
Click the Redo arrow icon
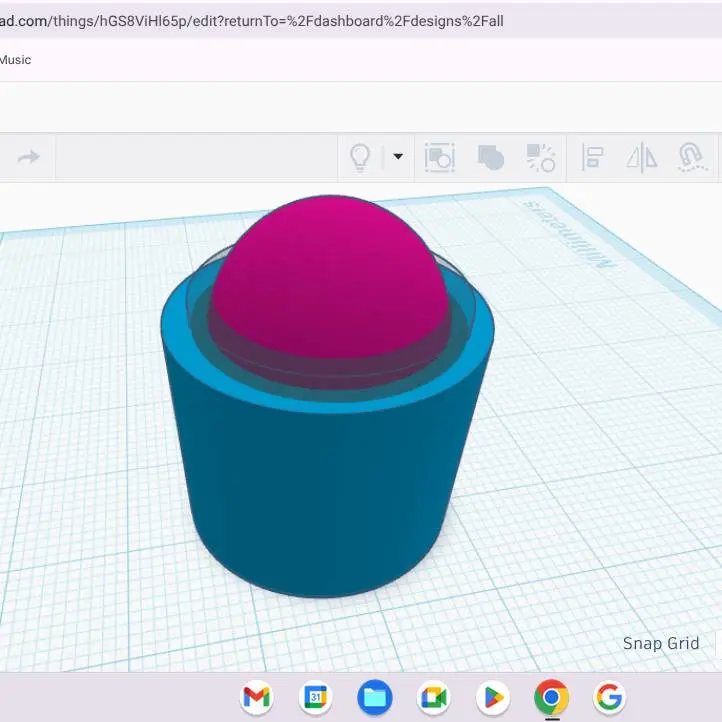tap(29, 157)
